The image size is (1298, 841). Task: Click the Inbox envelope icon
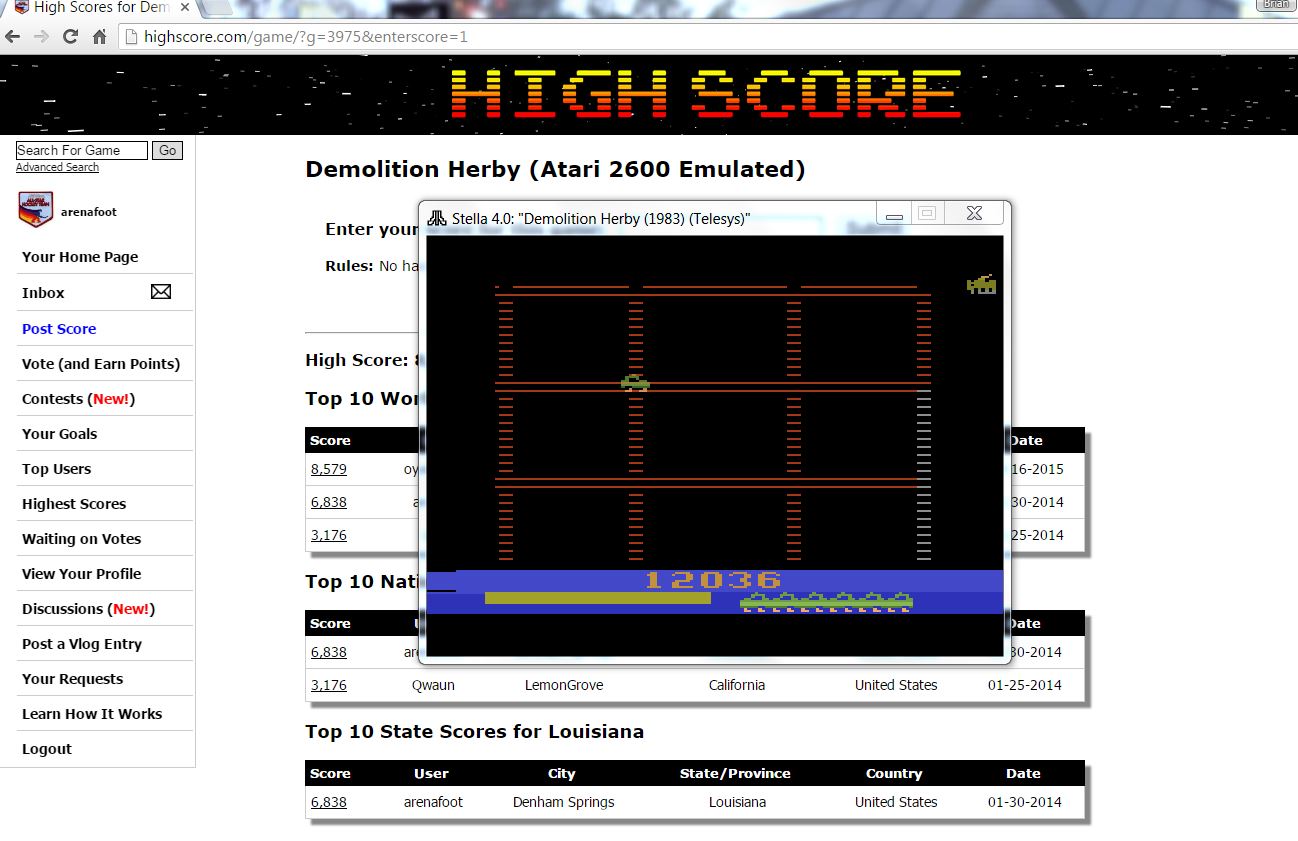[161, 292]
